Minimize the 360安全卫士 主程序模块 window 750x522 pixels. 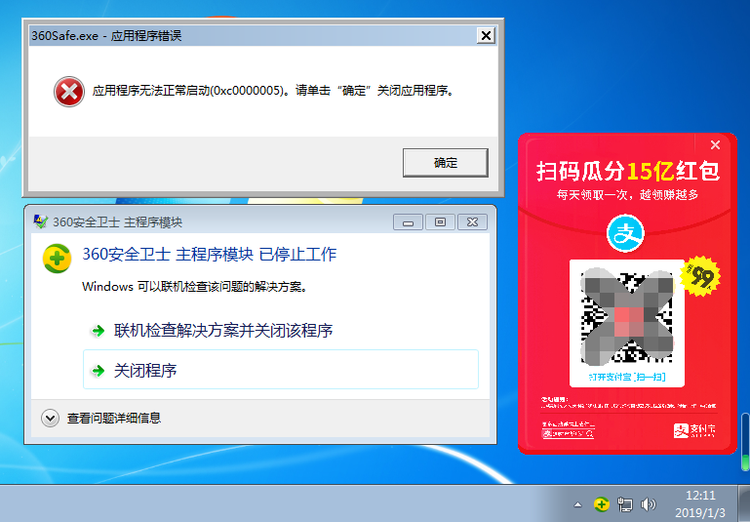coord(408,222)
